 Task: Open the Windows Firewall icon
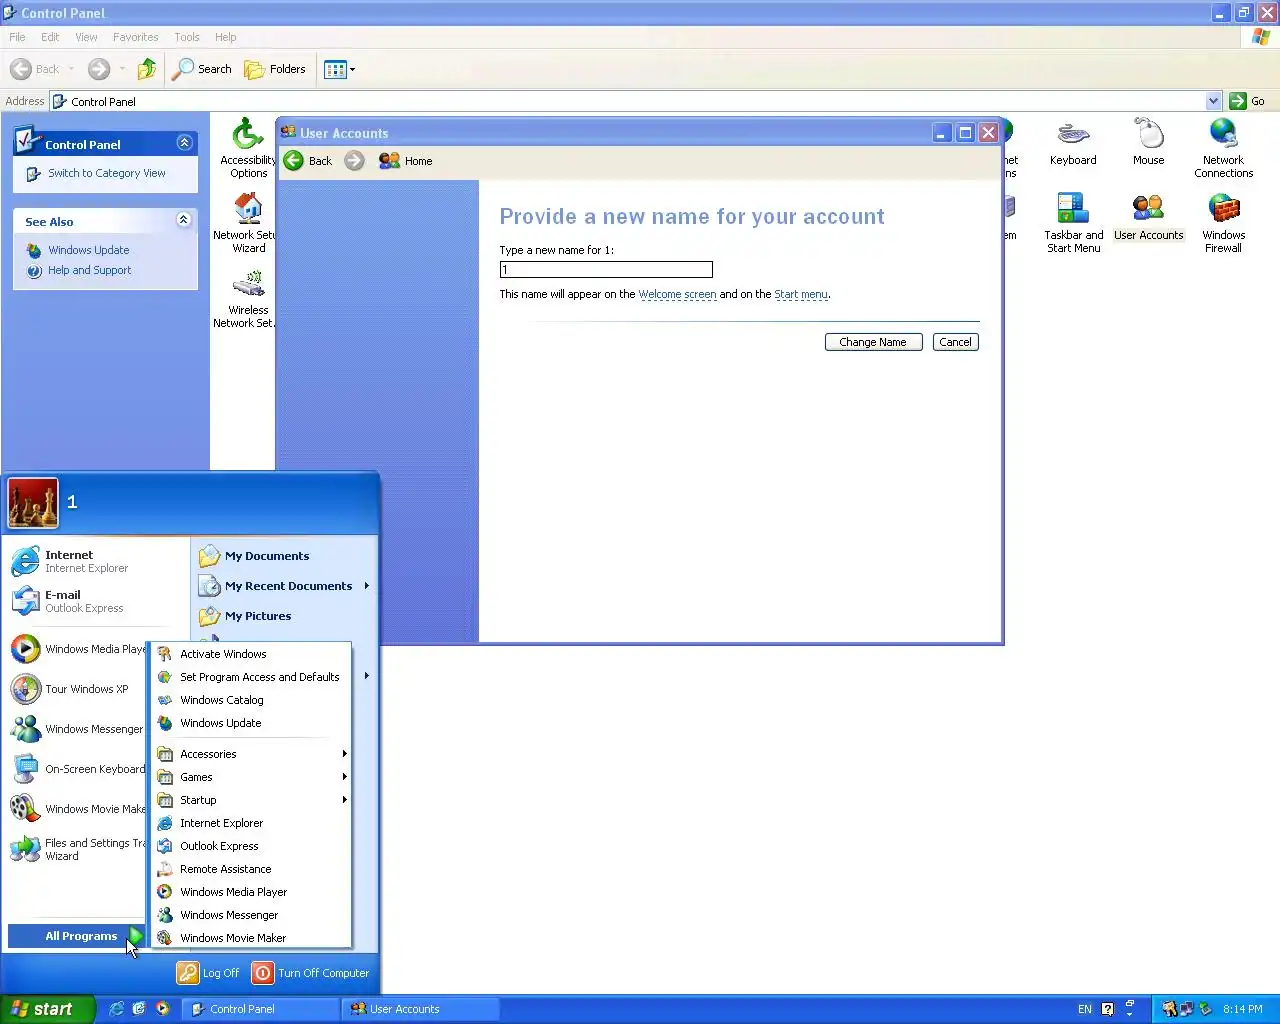1223,222
